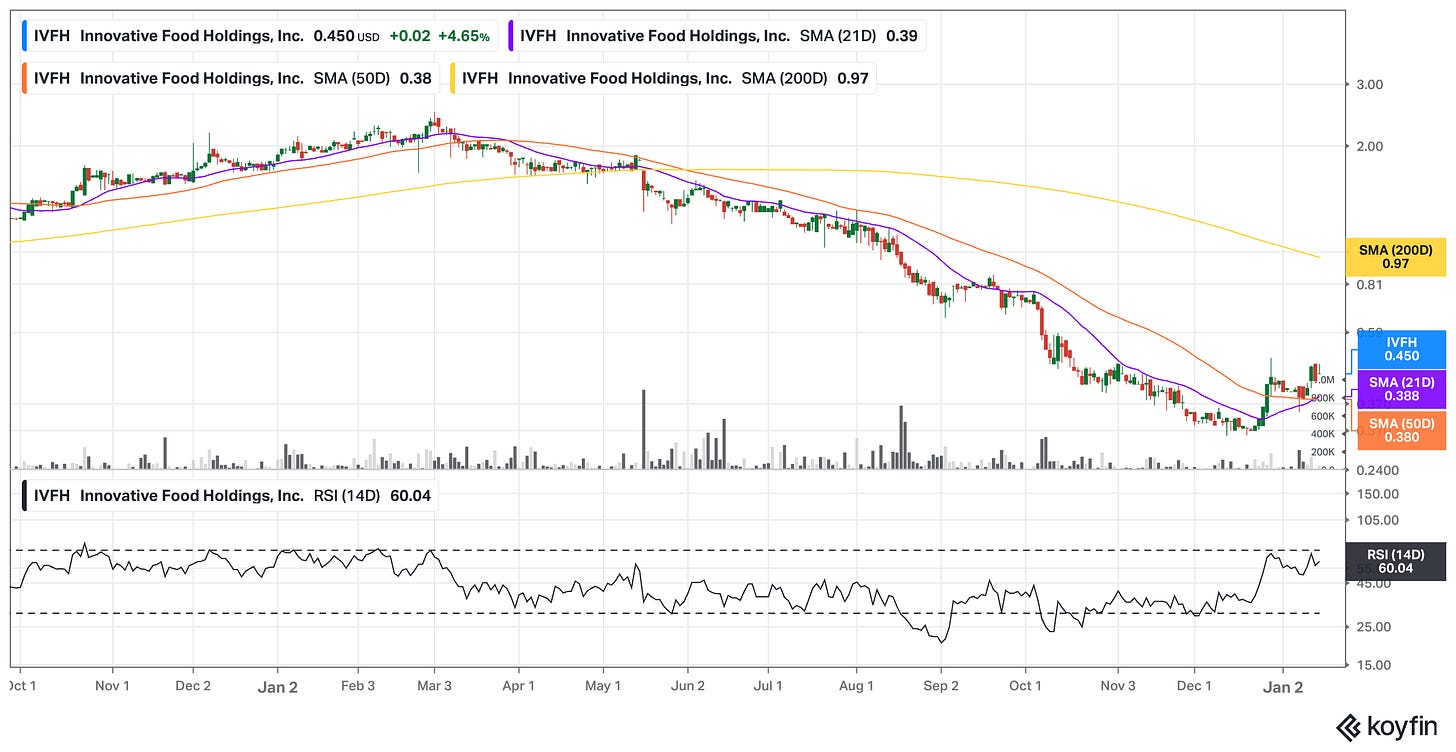Screen dimensions: 1456x752
Task: Click the purple SMA (21D) 0.388 axis tag
Action: 1401,389
